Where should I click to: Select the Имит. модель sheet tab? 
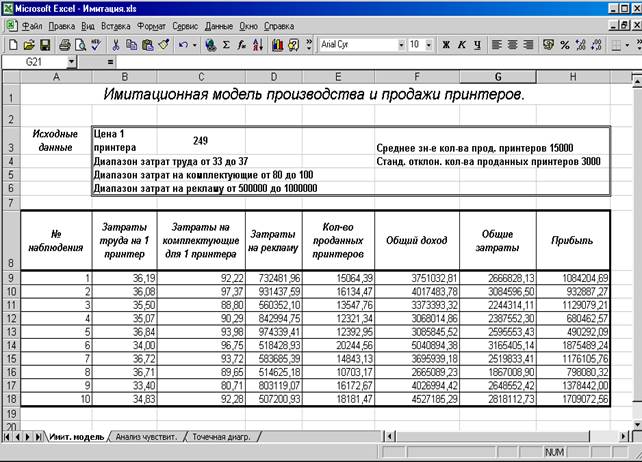[77, 437]
